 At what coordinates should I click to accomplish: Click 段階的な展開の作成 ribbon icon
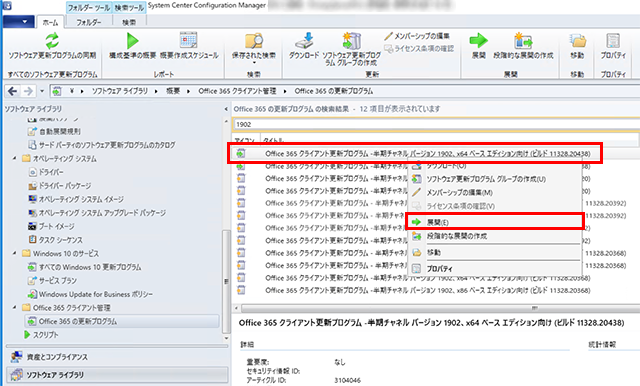(x=523, y=41)
